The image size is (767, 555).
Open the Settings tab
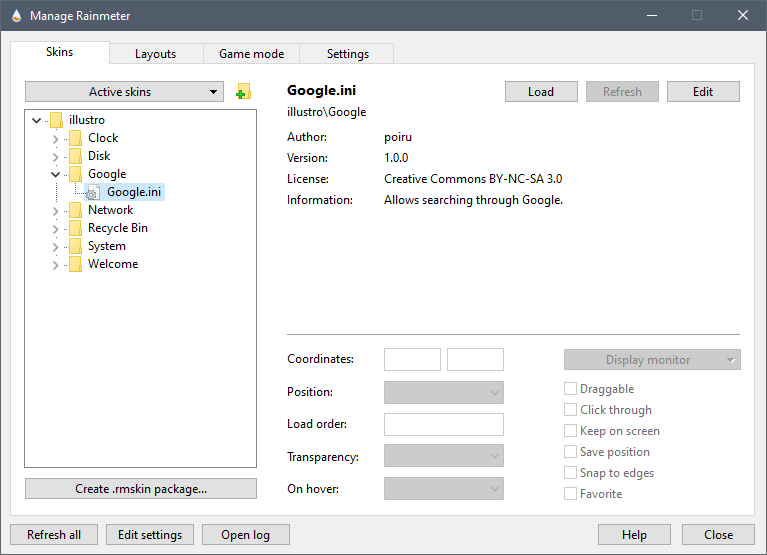(x=348, y=54)
